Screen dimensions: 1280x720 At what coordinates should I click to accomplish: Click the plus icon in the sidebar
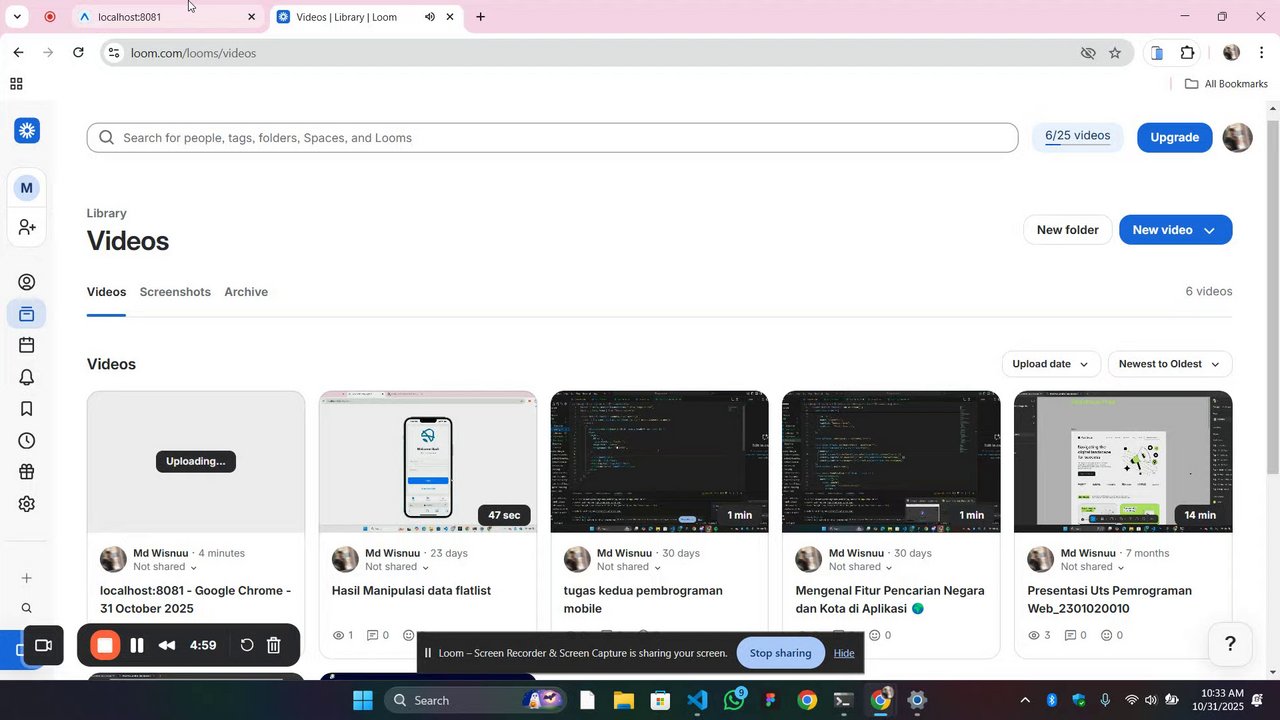(27, 578)
